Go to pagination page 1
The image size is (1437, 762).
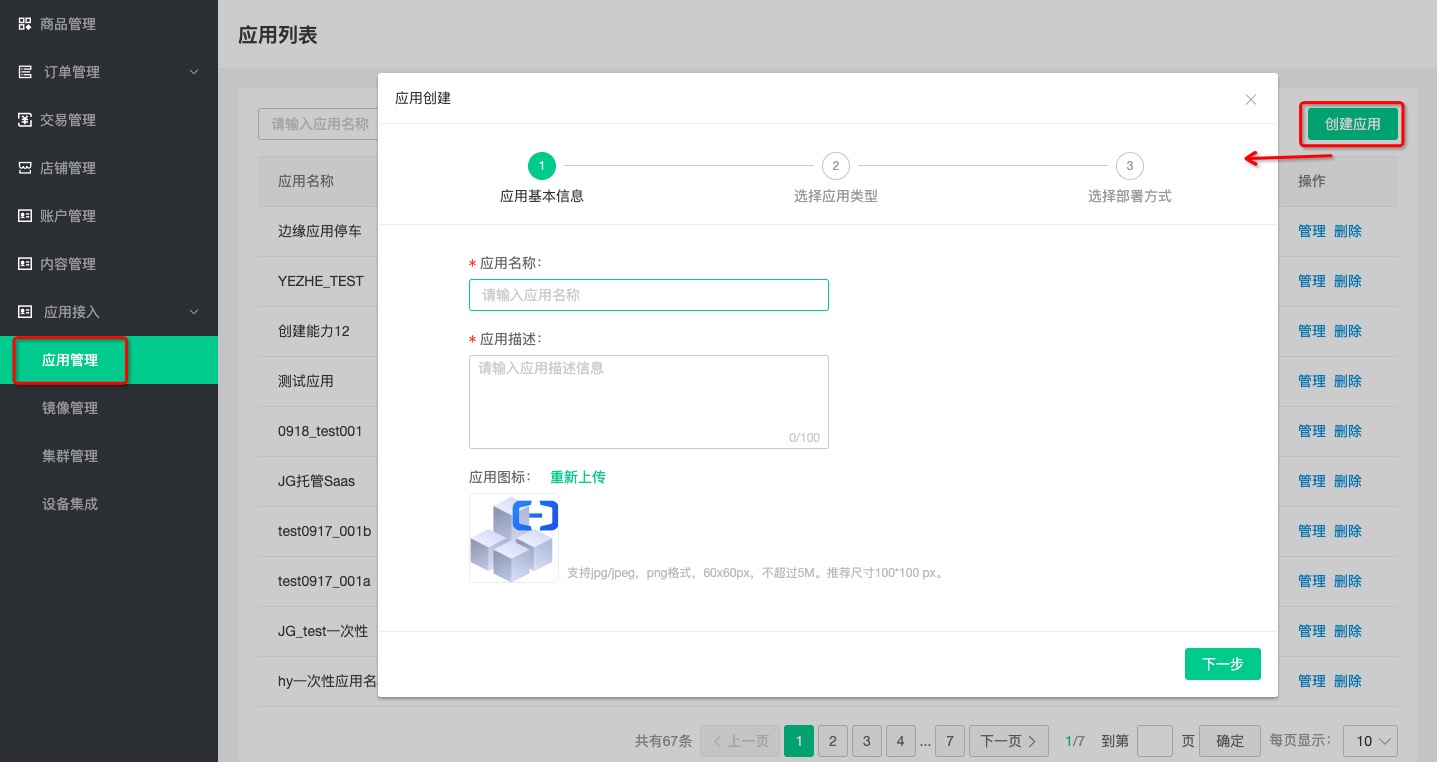pyautogui.click(x=799, y=741)
